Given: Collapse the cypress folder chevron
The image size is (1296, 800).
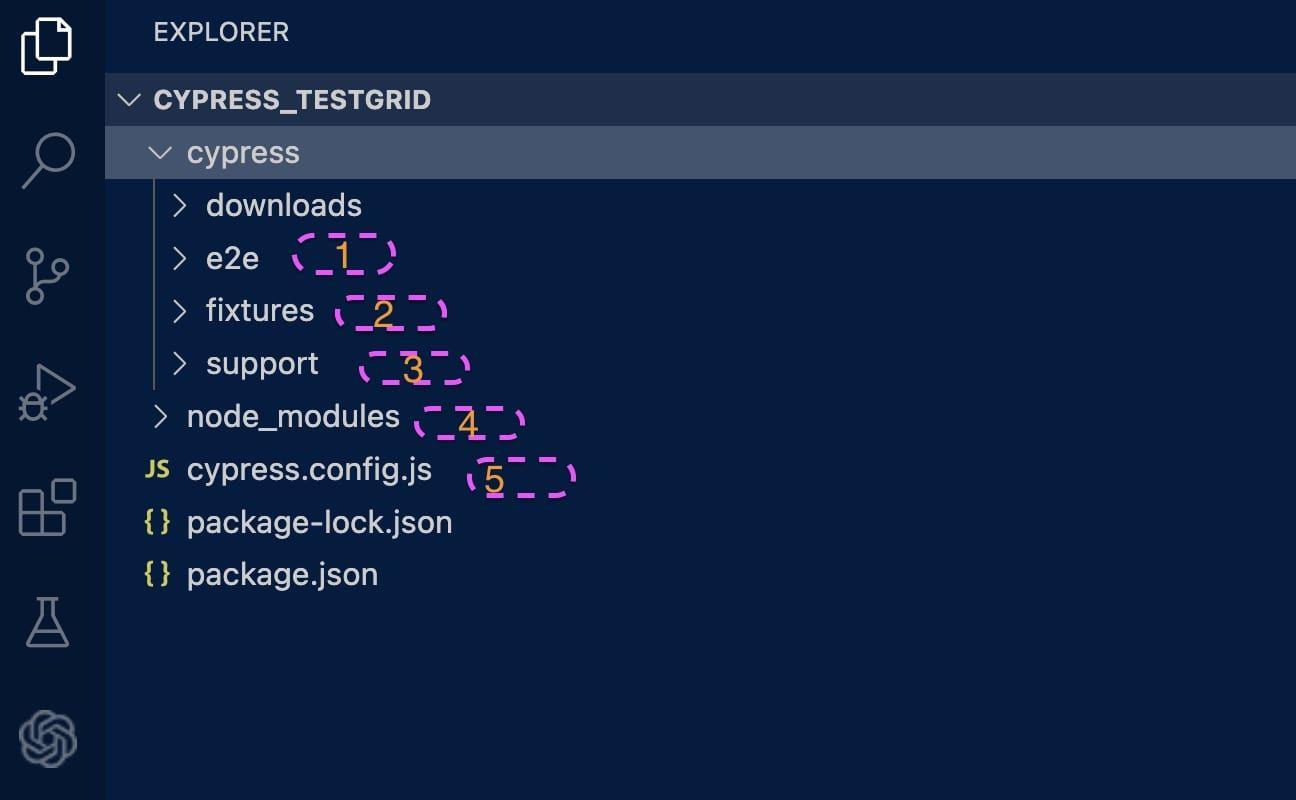Looking at the screenshot, I should [159, 153].
